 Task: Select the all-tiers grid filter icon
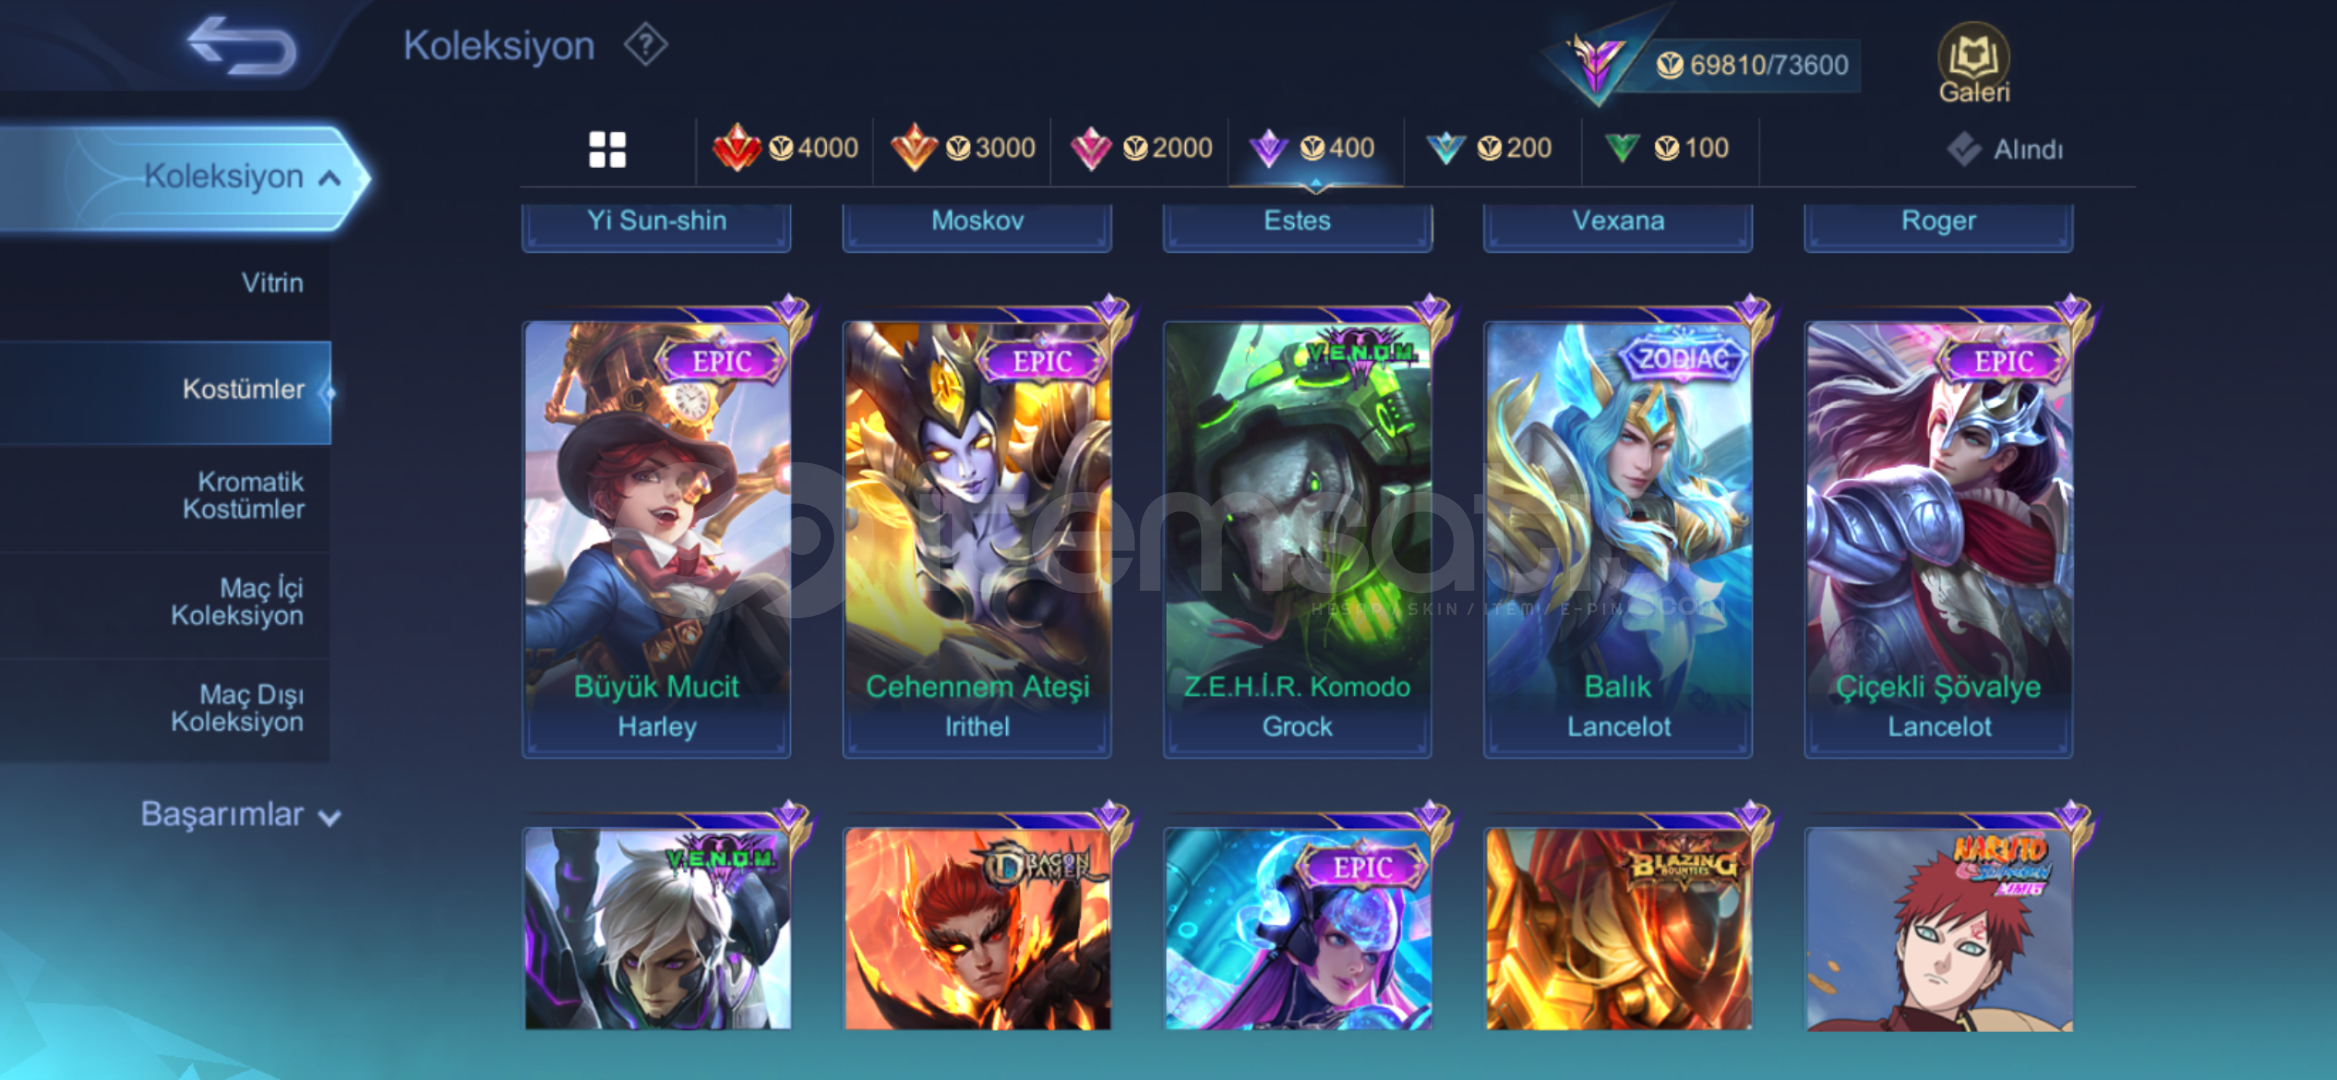[607, 150]
